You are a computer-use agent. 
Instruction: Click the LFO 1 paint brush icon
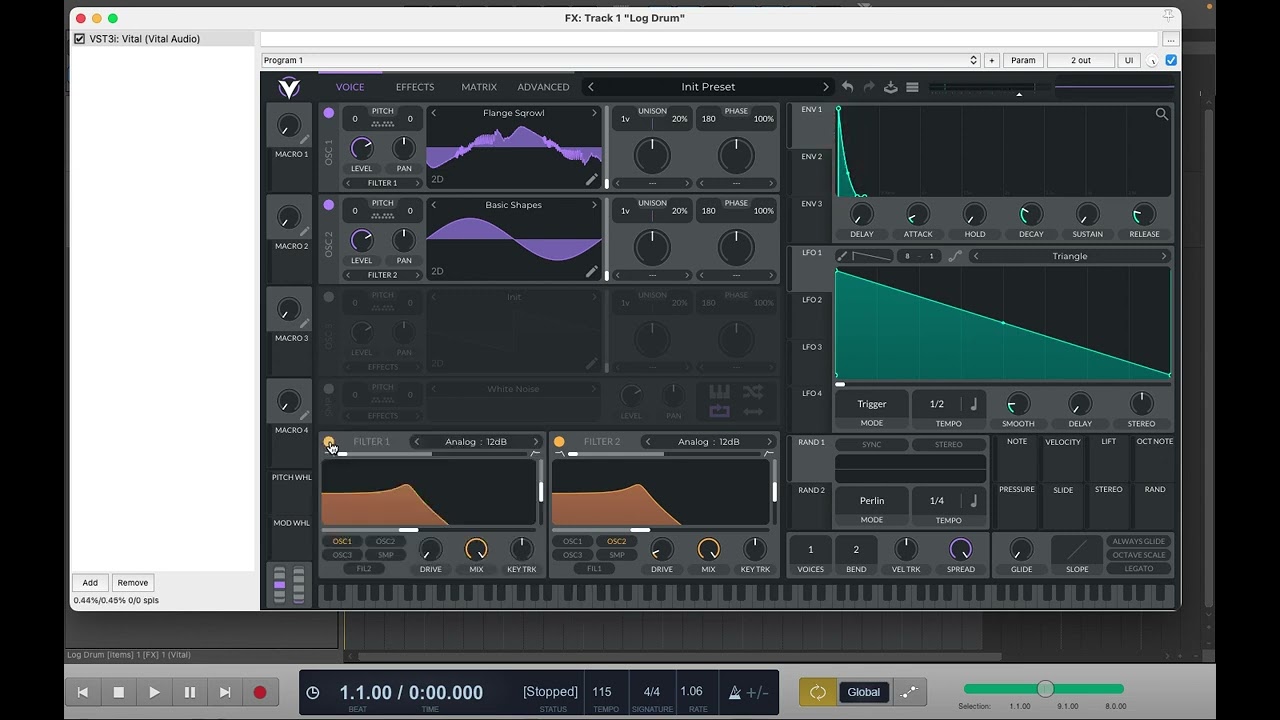click(843, 256)
